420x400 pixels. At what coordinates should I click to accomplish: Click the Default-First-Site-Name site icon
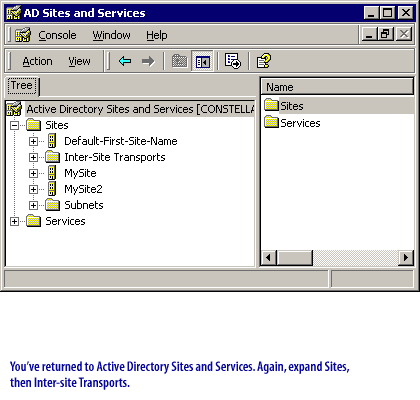tap(52, 141)
